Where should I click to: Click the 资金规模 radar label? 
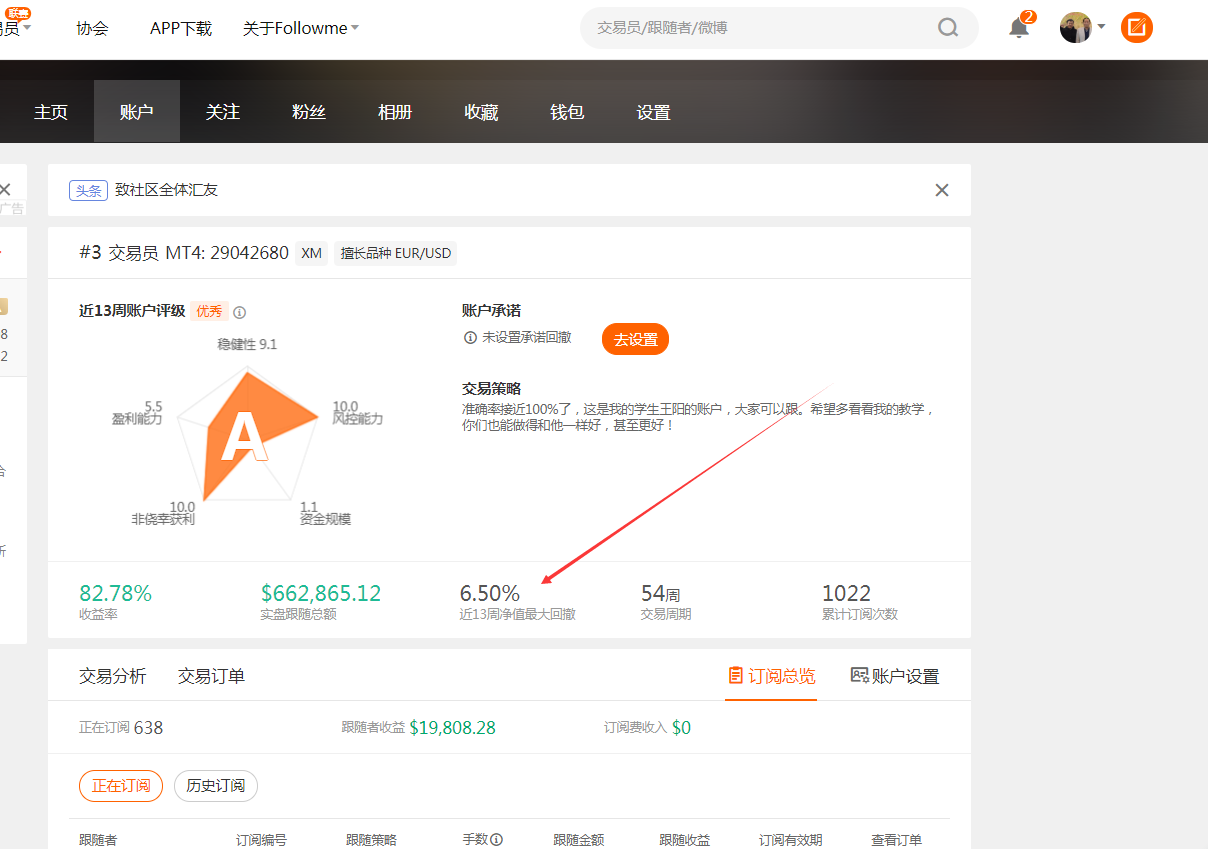(325, 519)
